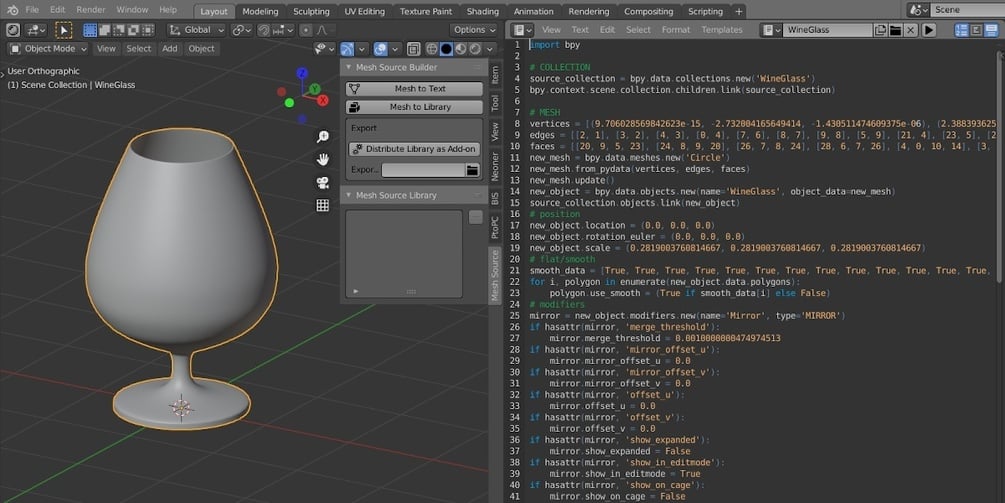Screen dimensions: 1005x503
Task: Open the Format menu in text editor
Action: pyautogui.click(x=676, y=30)
